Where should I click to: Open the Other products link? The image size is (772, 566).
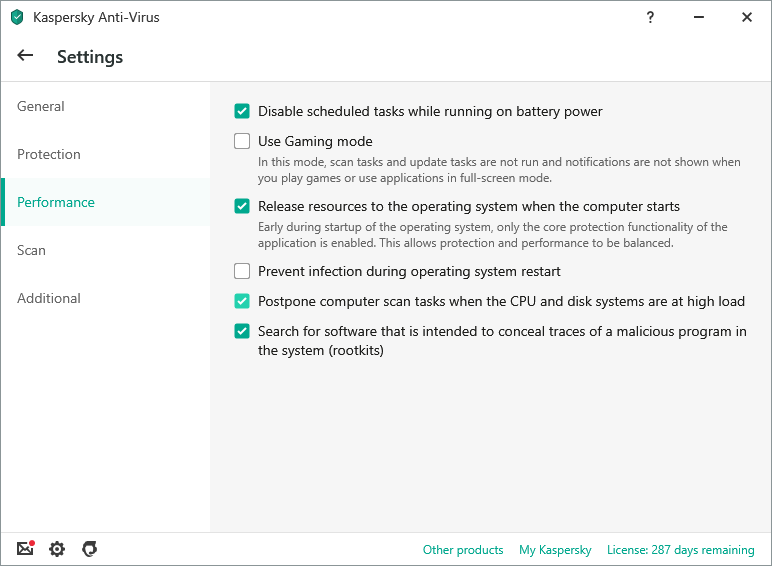click(x=463, y=550)
